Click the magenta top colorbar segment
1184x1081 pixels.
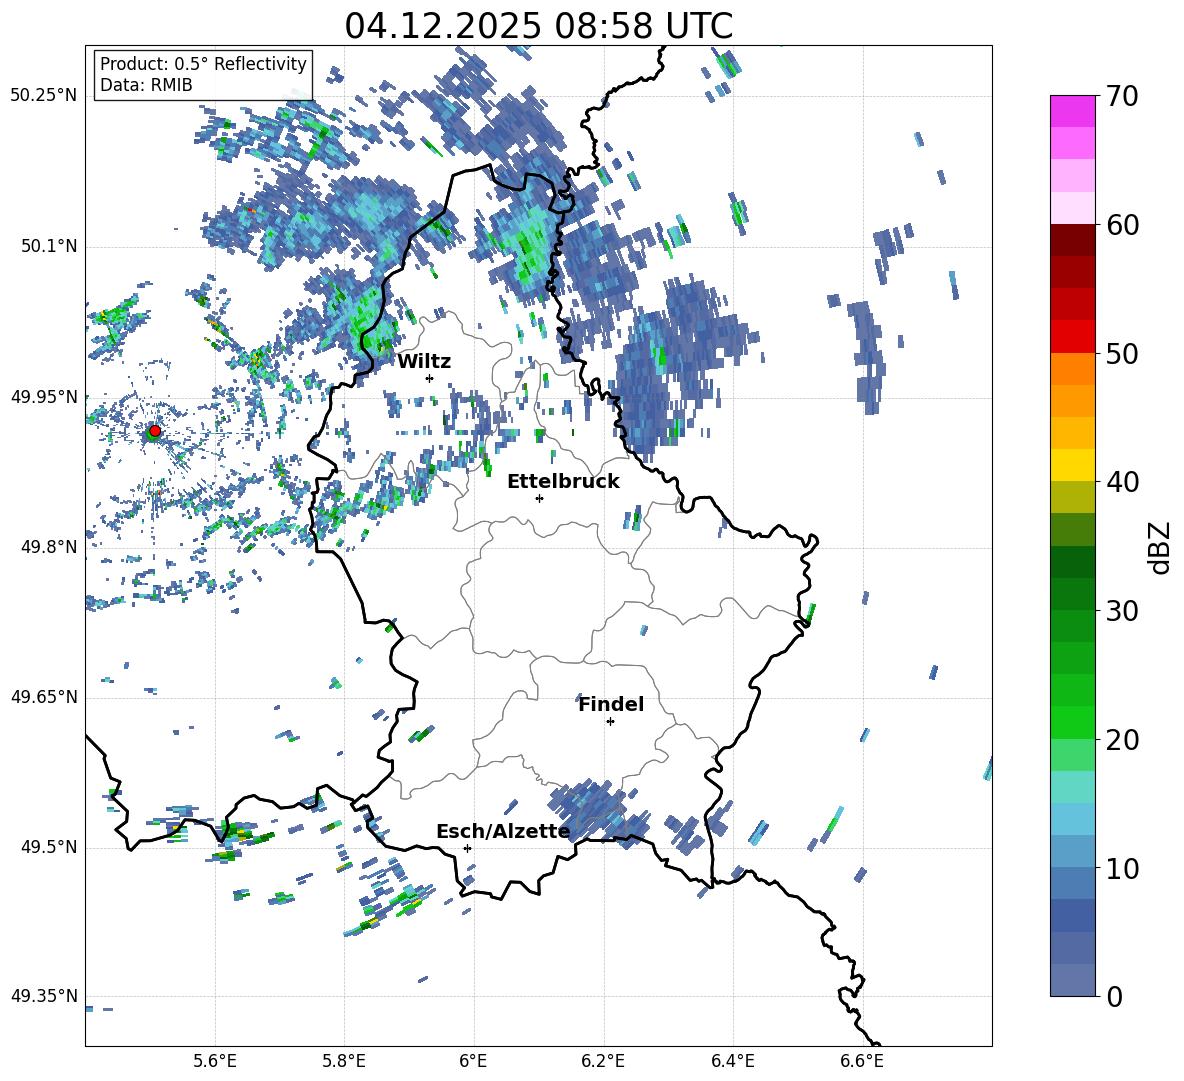(x=1072, y=111)
